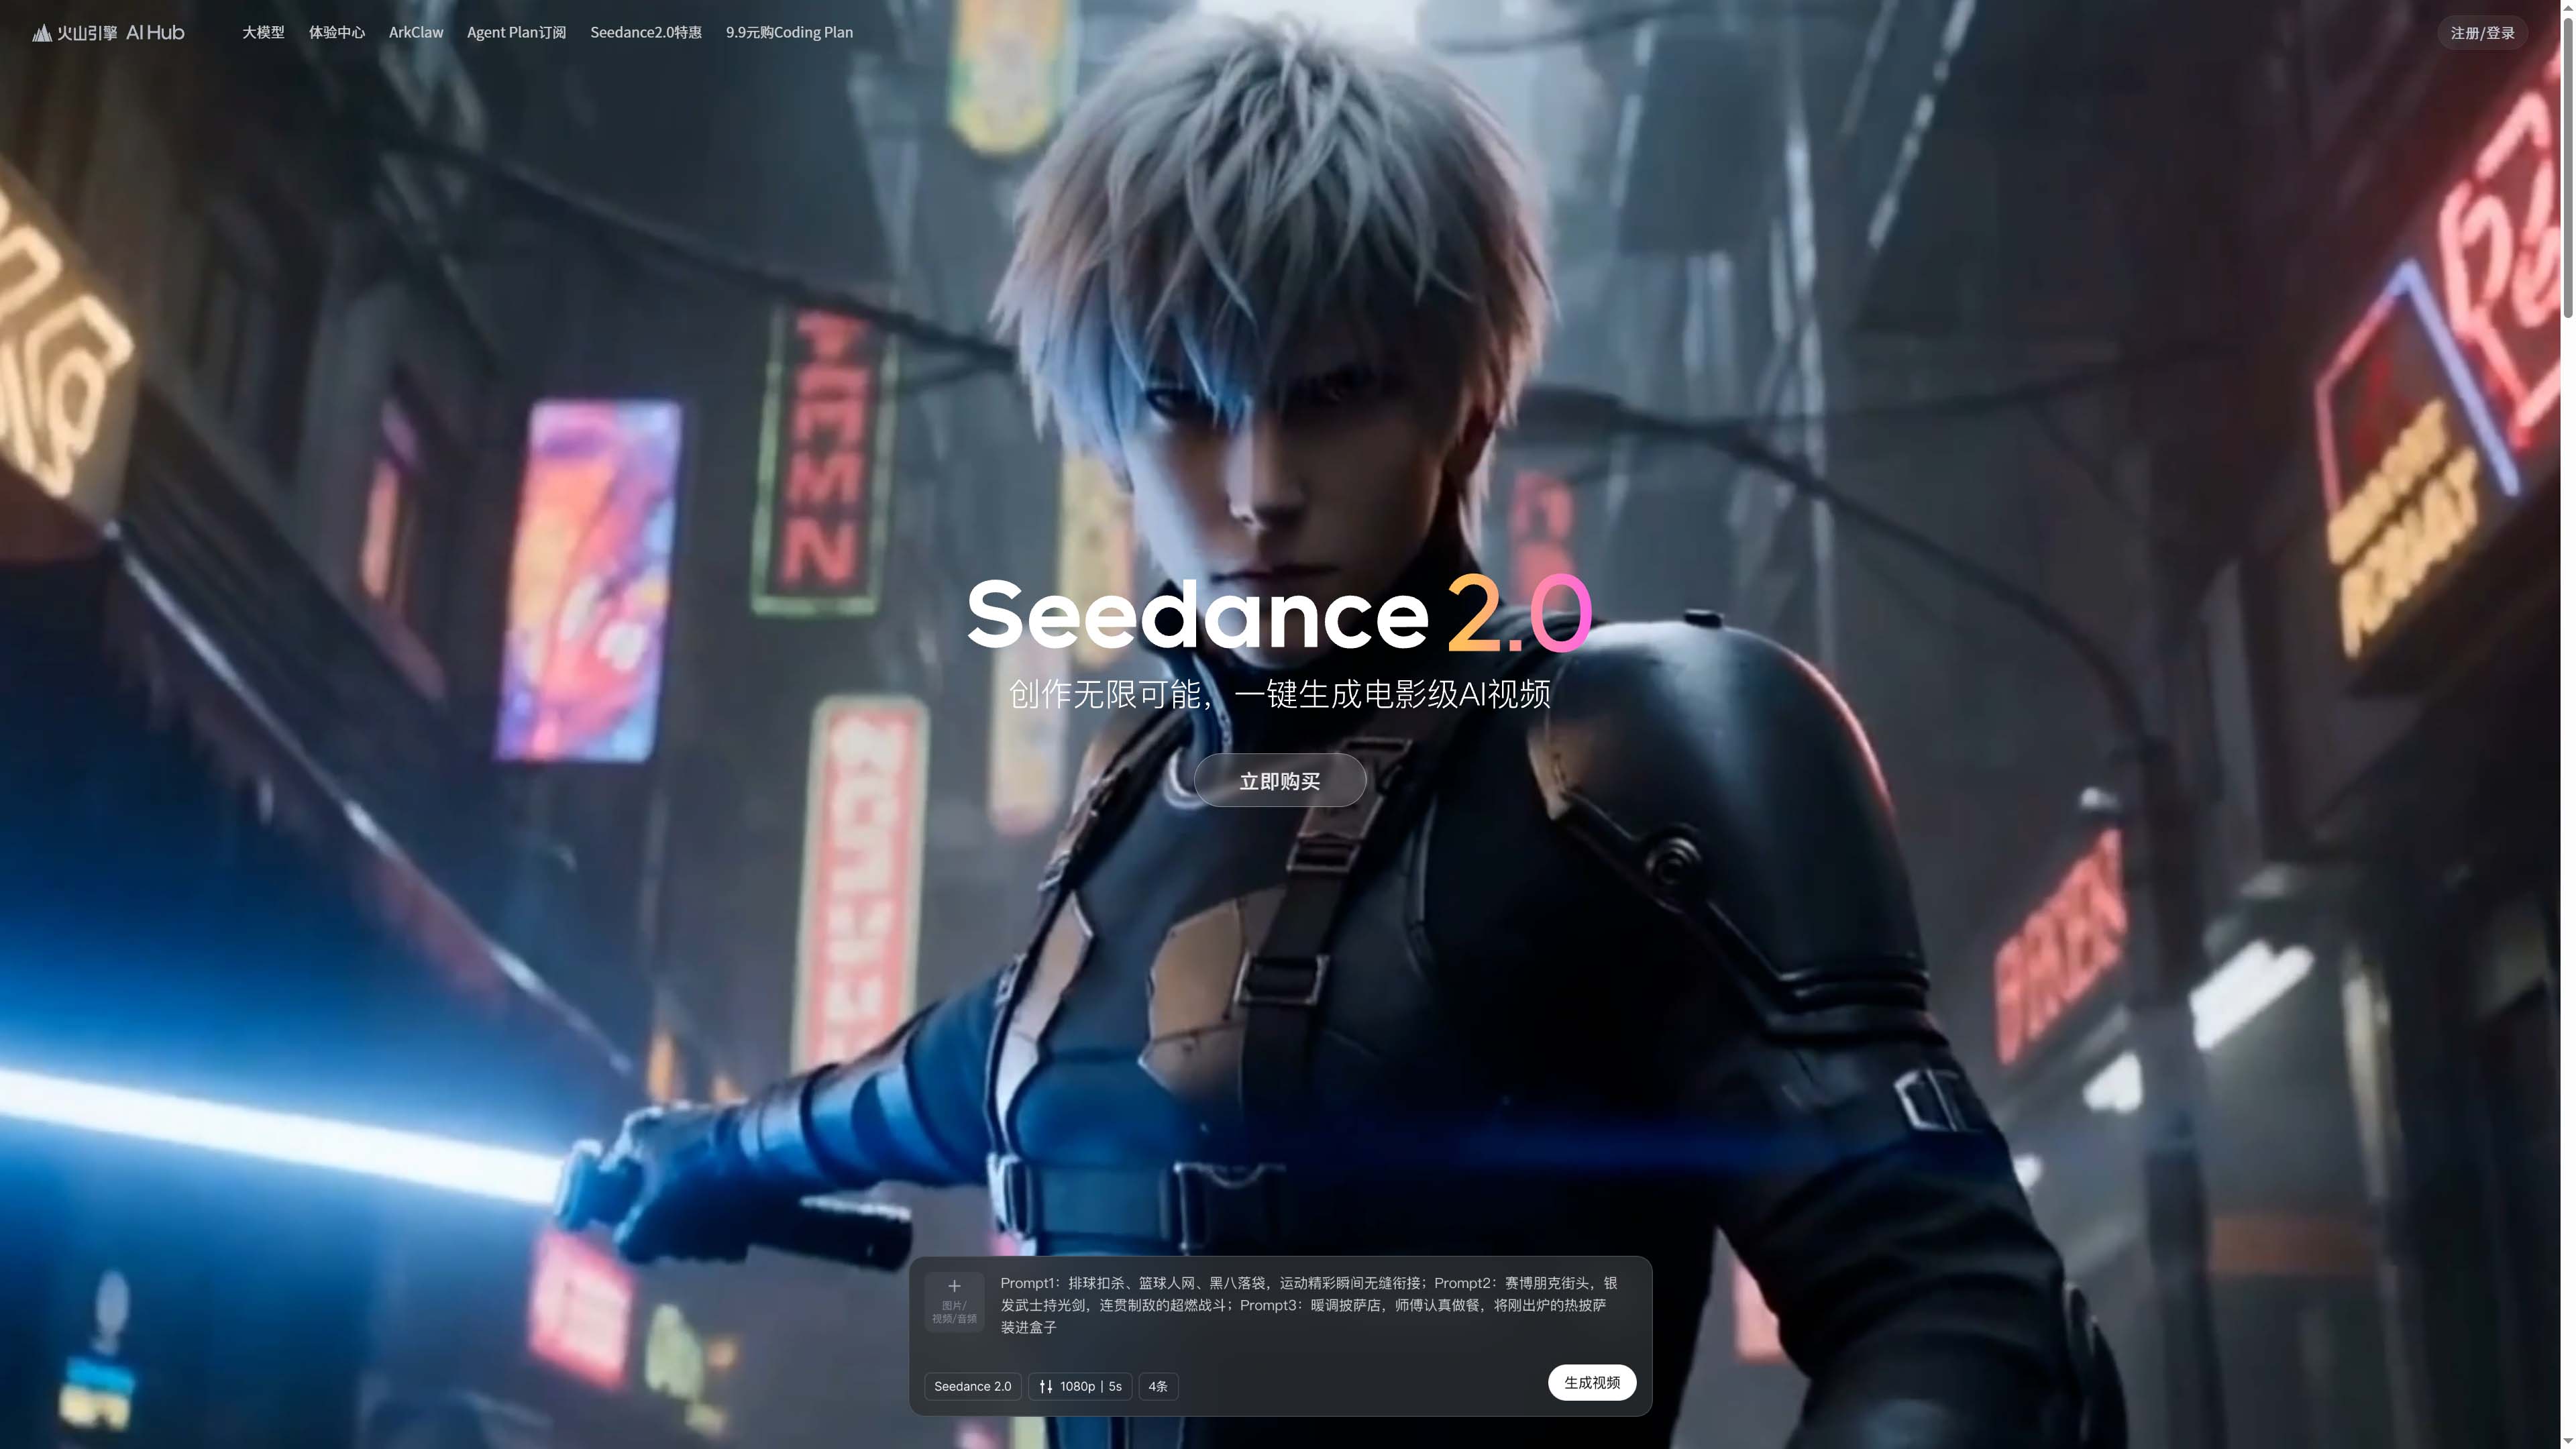The image size is (2576, 1449).
Task: Click the sliders icon beside 1080p
Action: (x=1046, y=1386)
